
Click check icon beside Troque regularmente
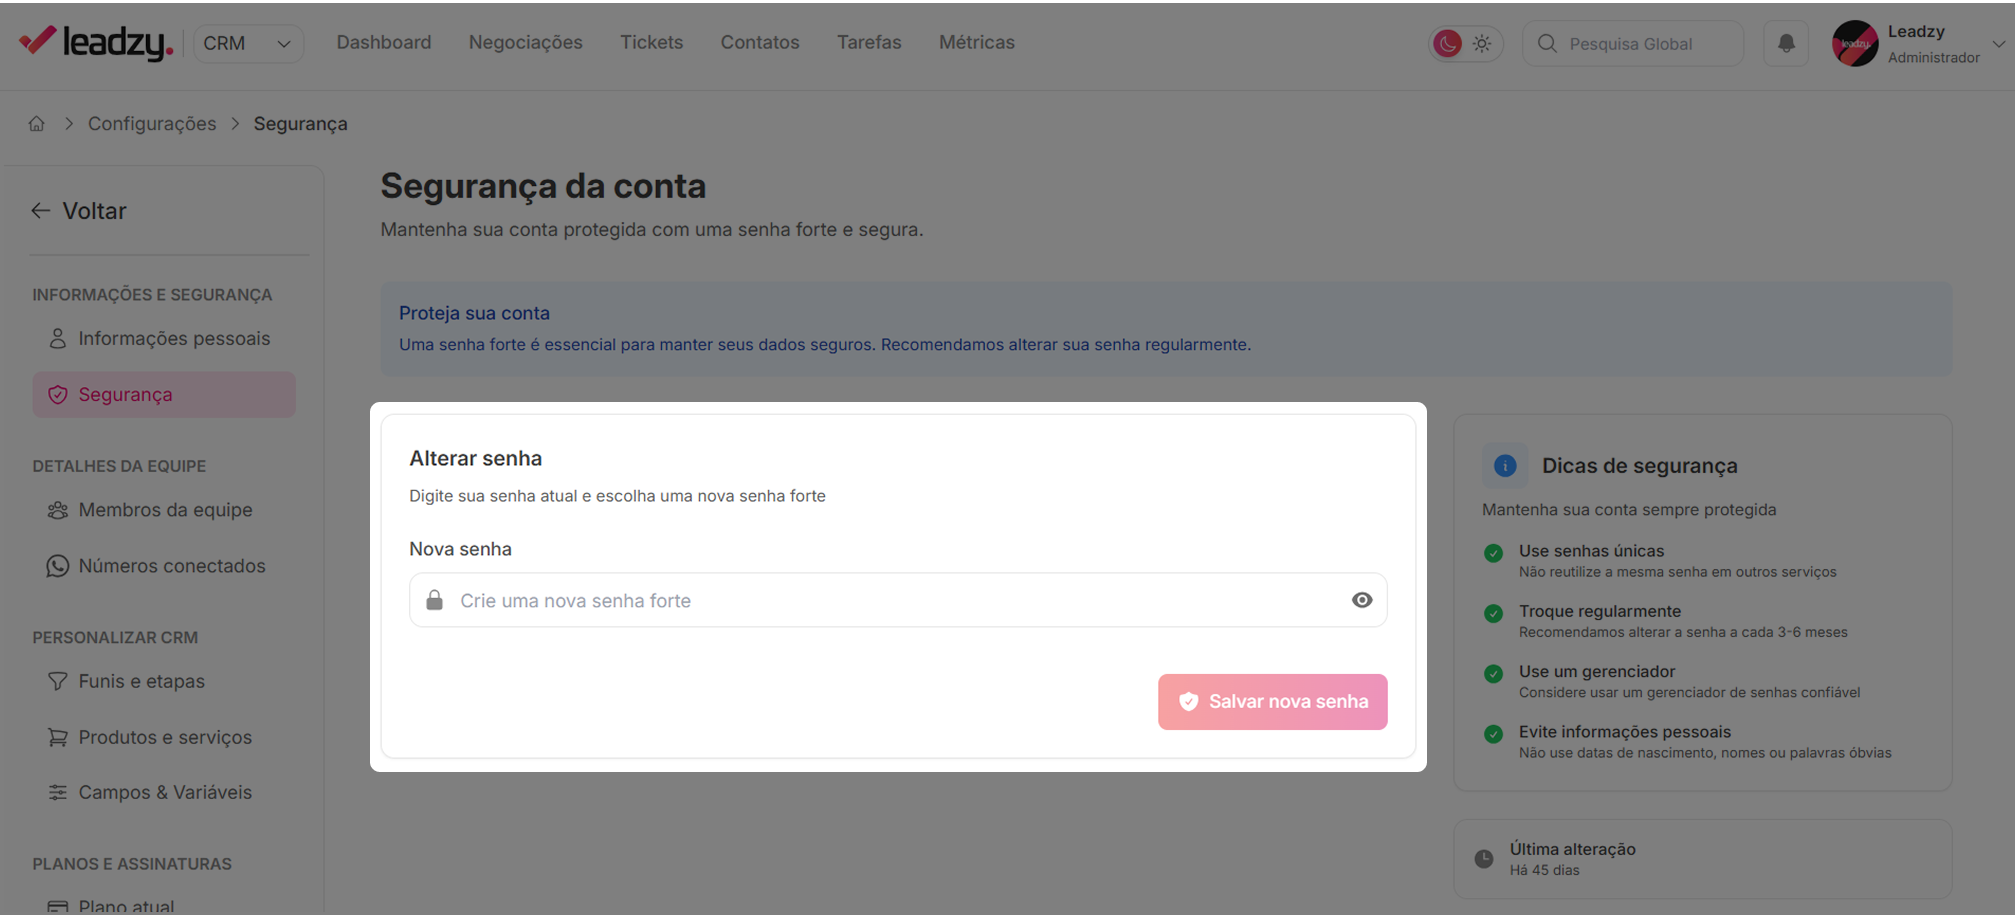click(x=1493, y=613)
